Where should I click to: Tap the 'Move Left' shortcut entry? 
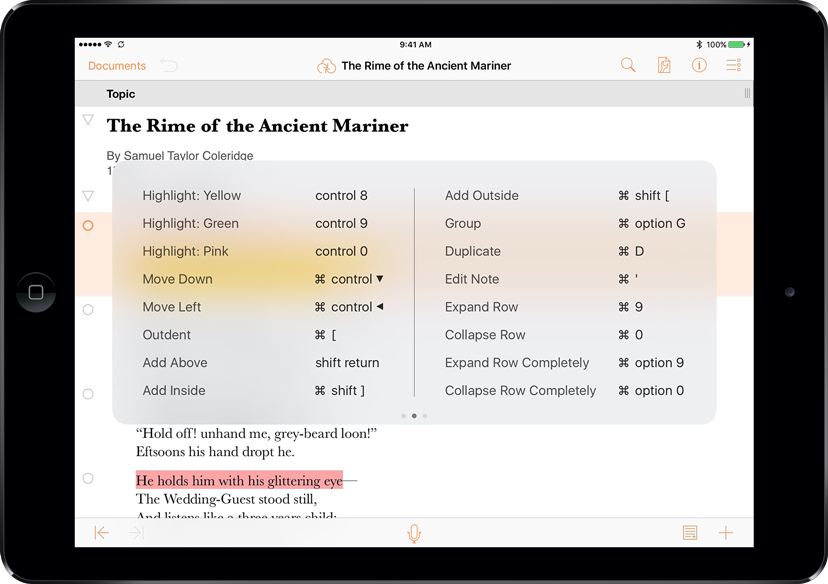click(x=172, y=307)
